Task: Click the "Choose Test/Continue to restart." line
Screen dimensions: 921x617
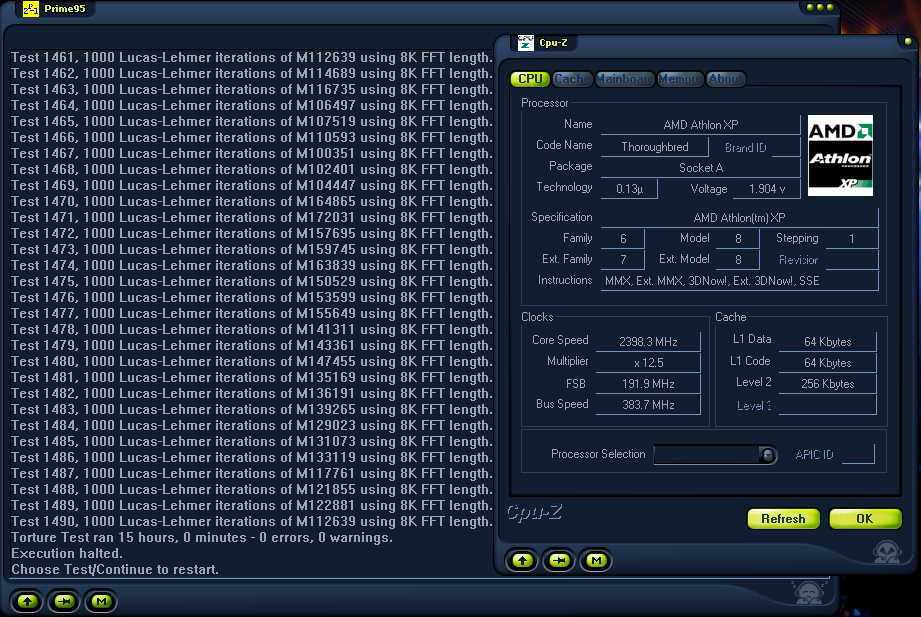Action: click(x=115, y=569)
